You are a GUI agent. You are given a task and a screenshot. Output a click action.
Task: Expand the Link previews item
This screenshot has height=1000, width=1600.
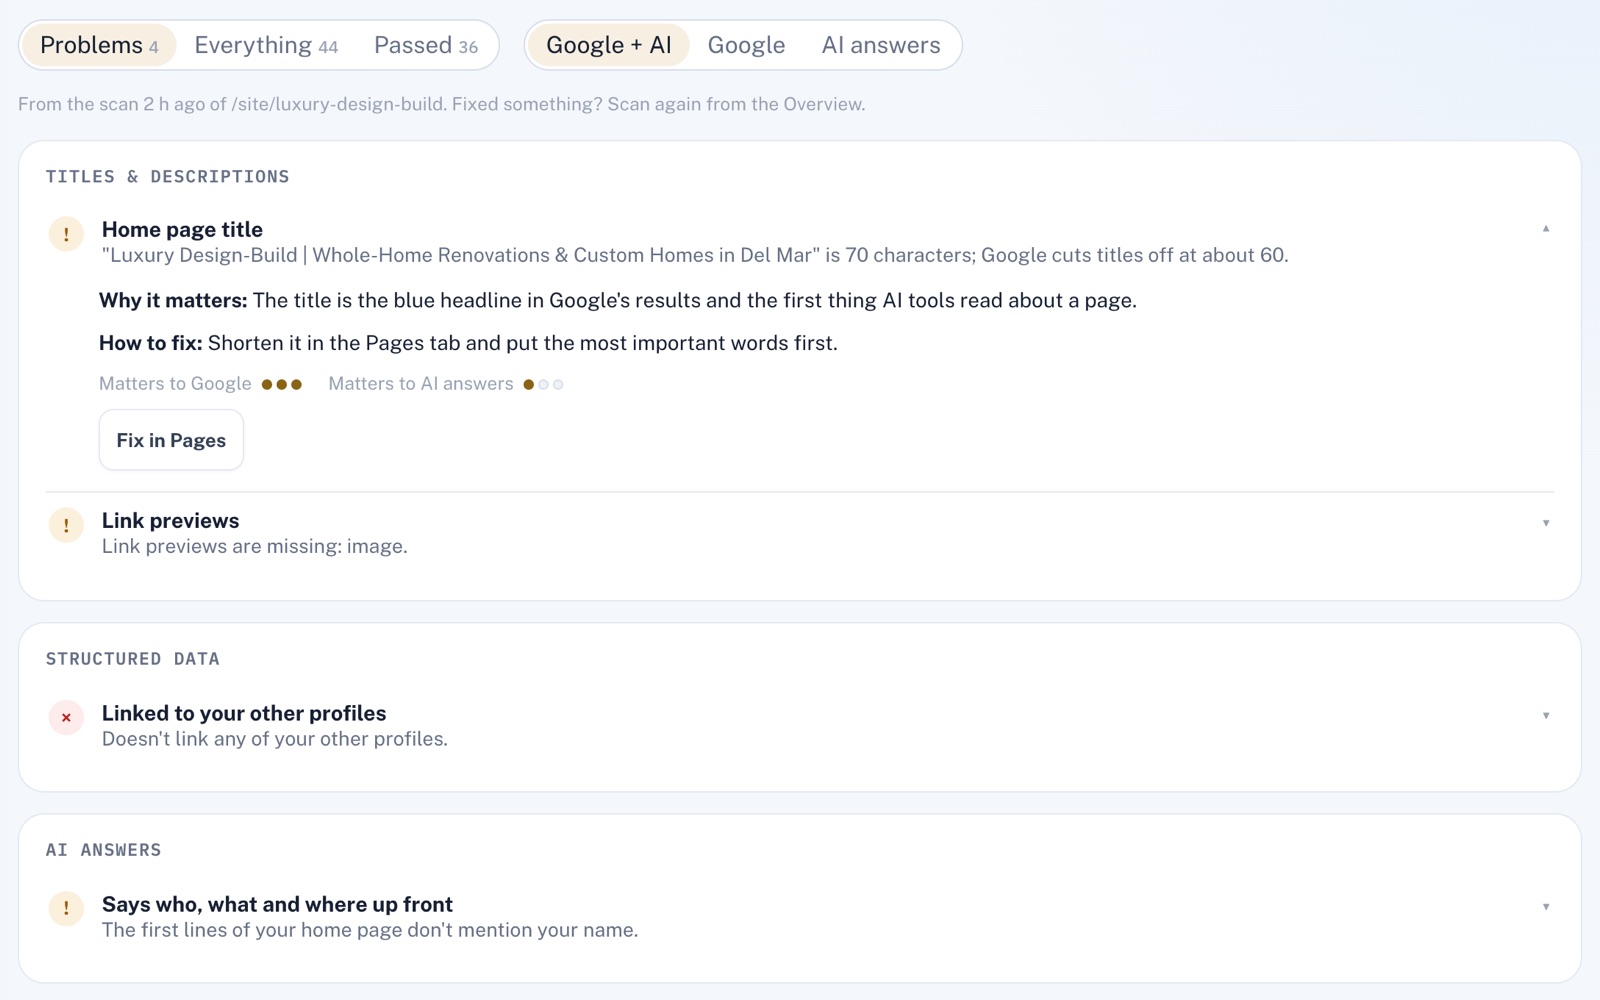(1546, 523)
